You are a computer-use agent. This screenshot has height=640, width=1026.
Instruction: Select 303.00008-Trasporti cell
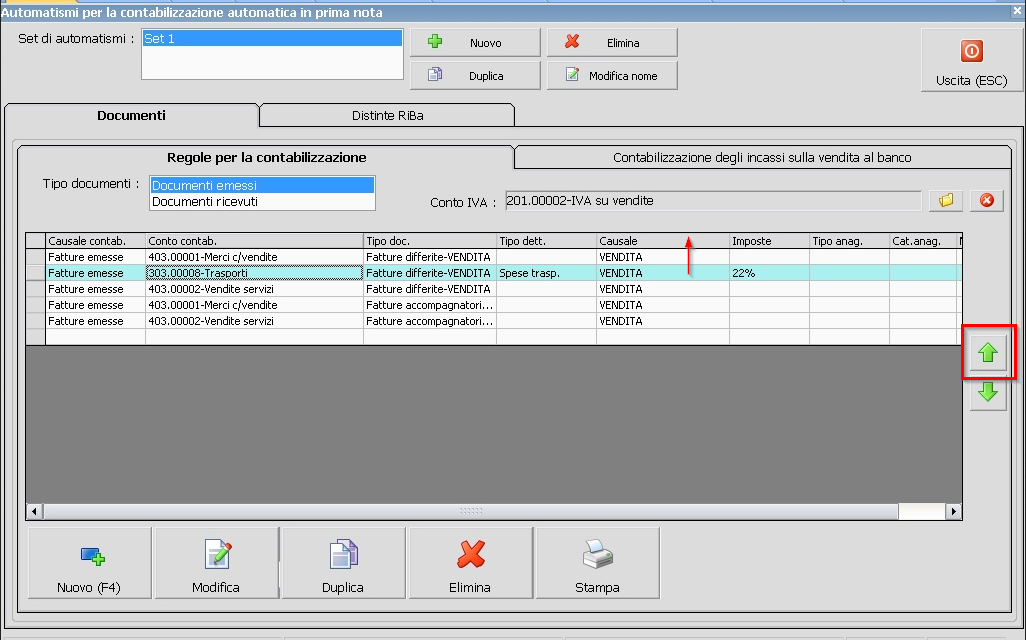255,273
